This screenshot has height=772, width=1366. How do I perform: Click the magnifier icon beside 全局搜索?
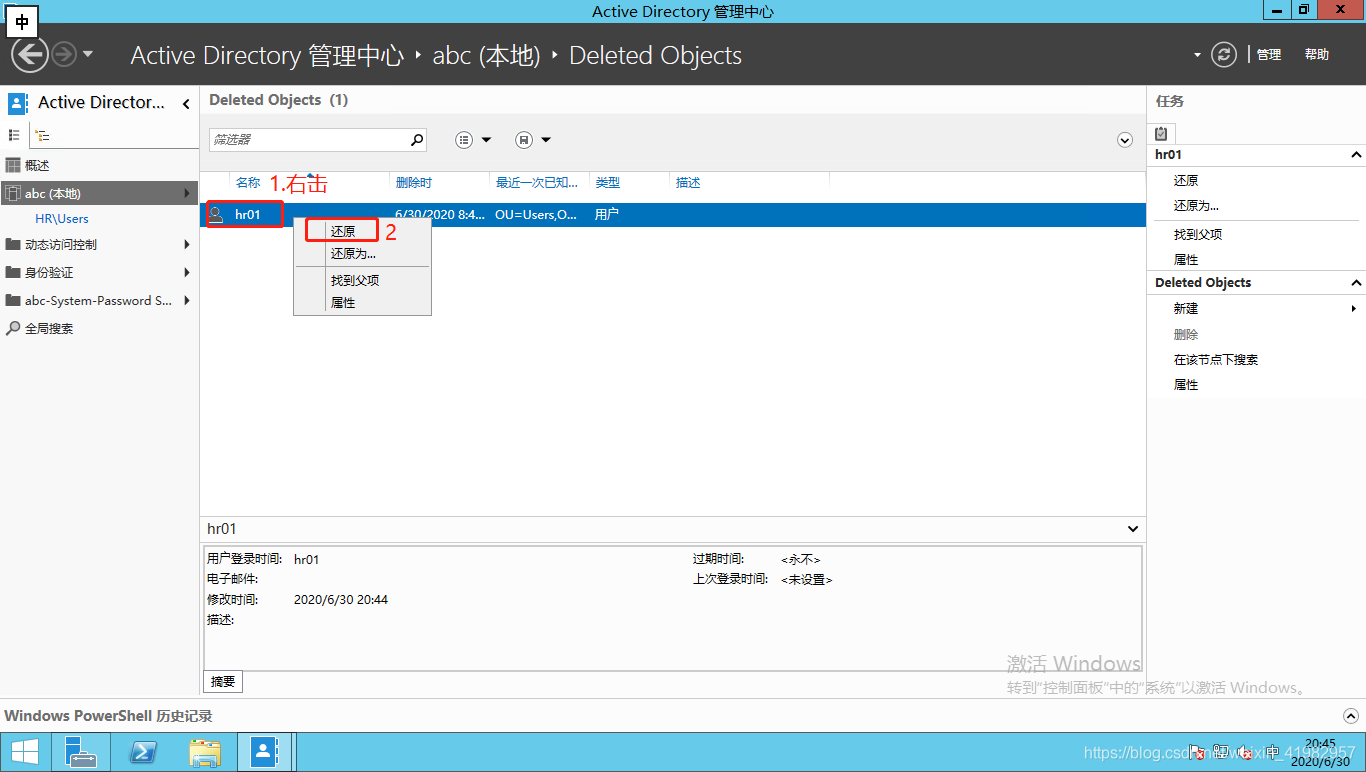(13, 328)
